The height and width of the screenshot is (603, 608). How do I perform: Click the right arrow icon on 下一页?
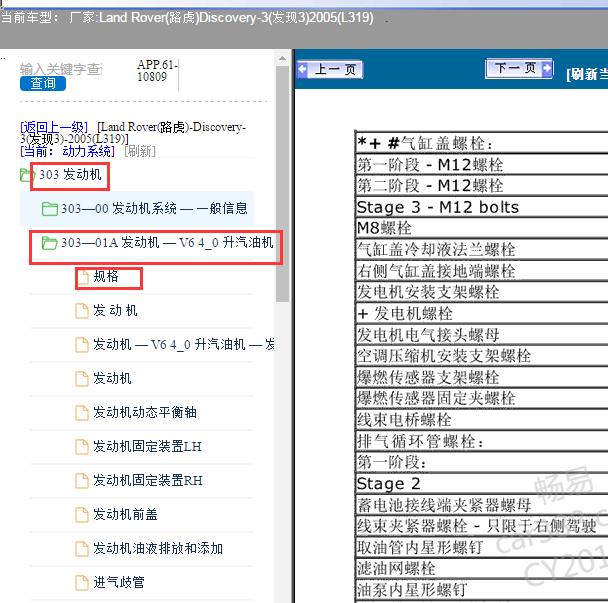547,69
